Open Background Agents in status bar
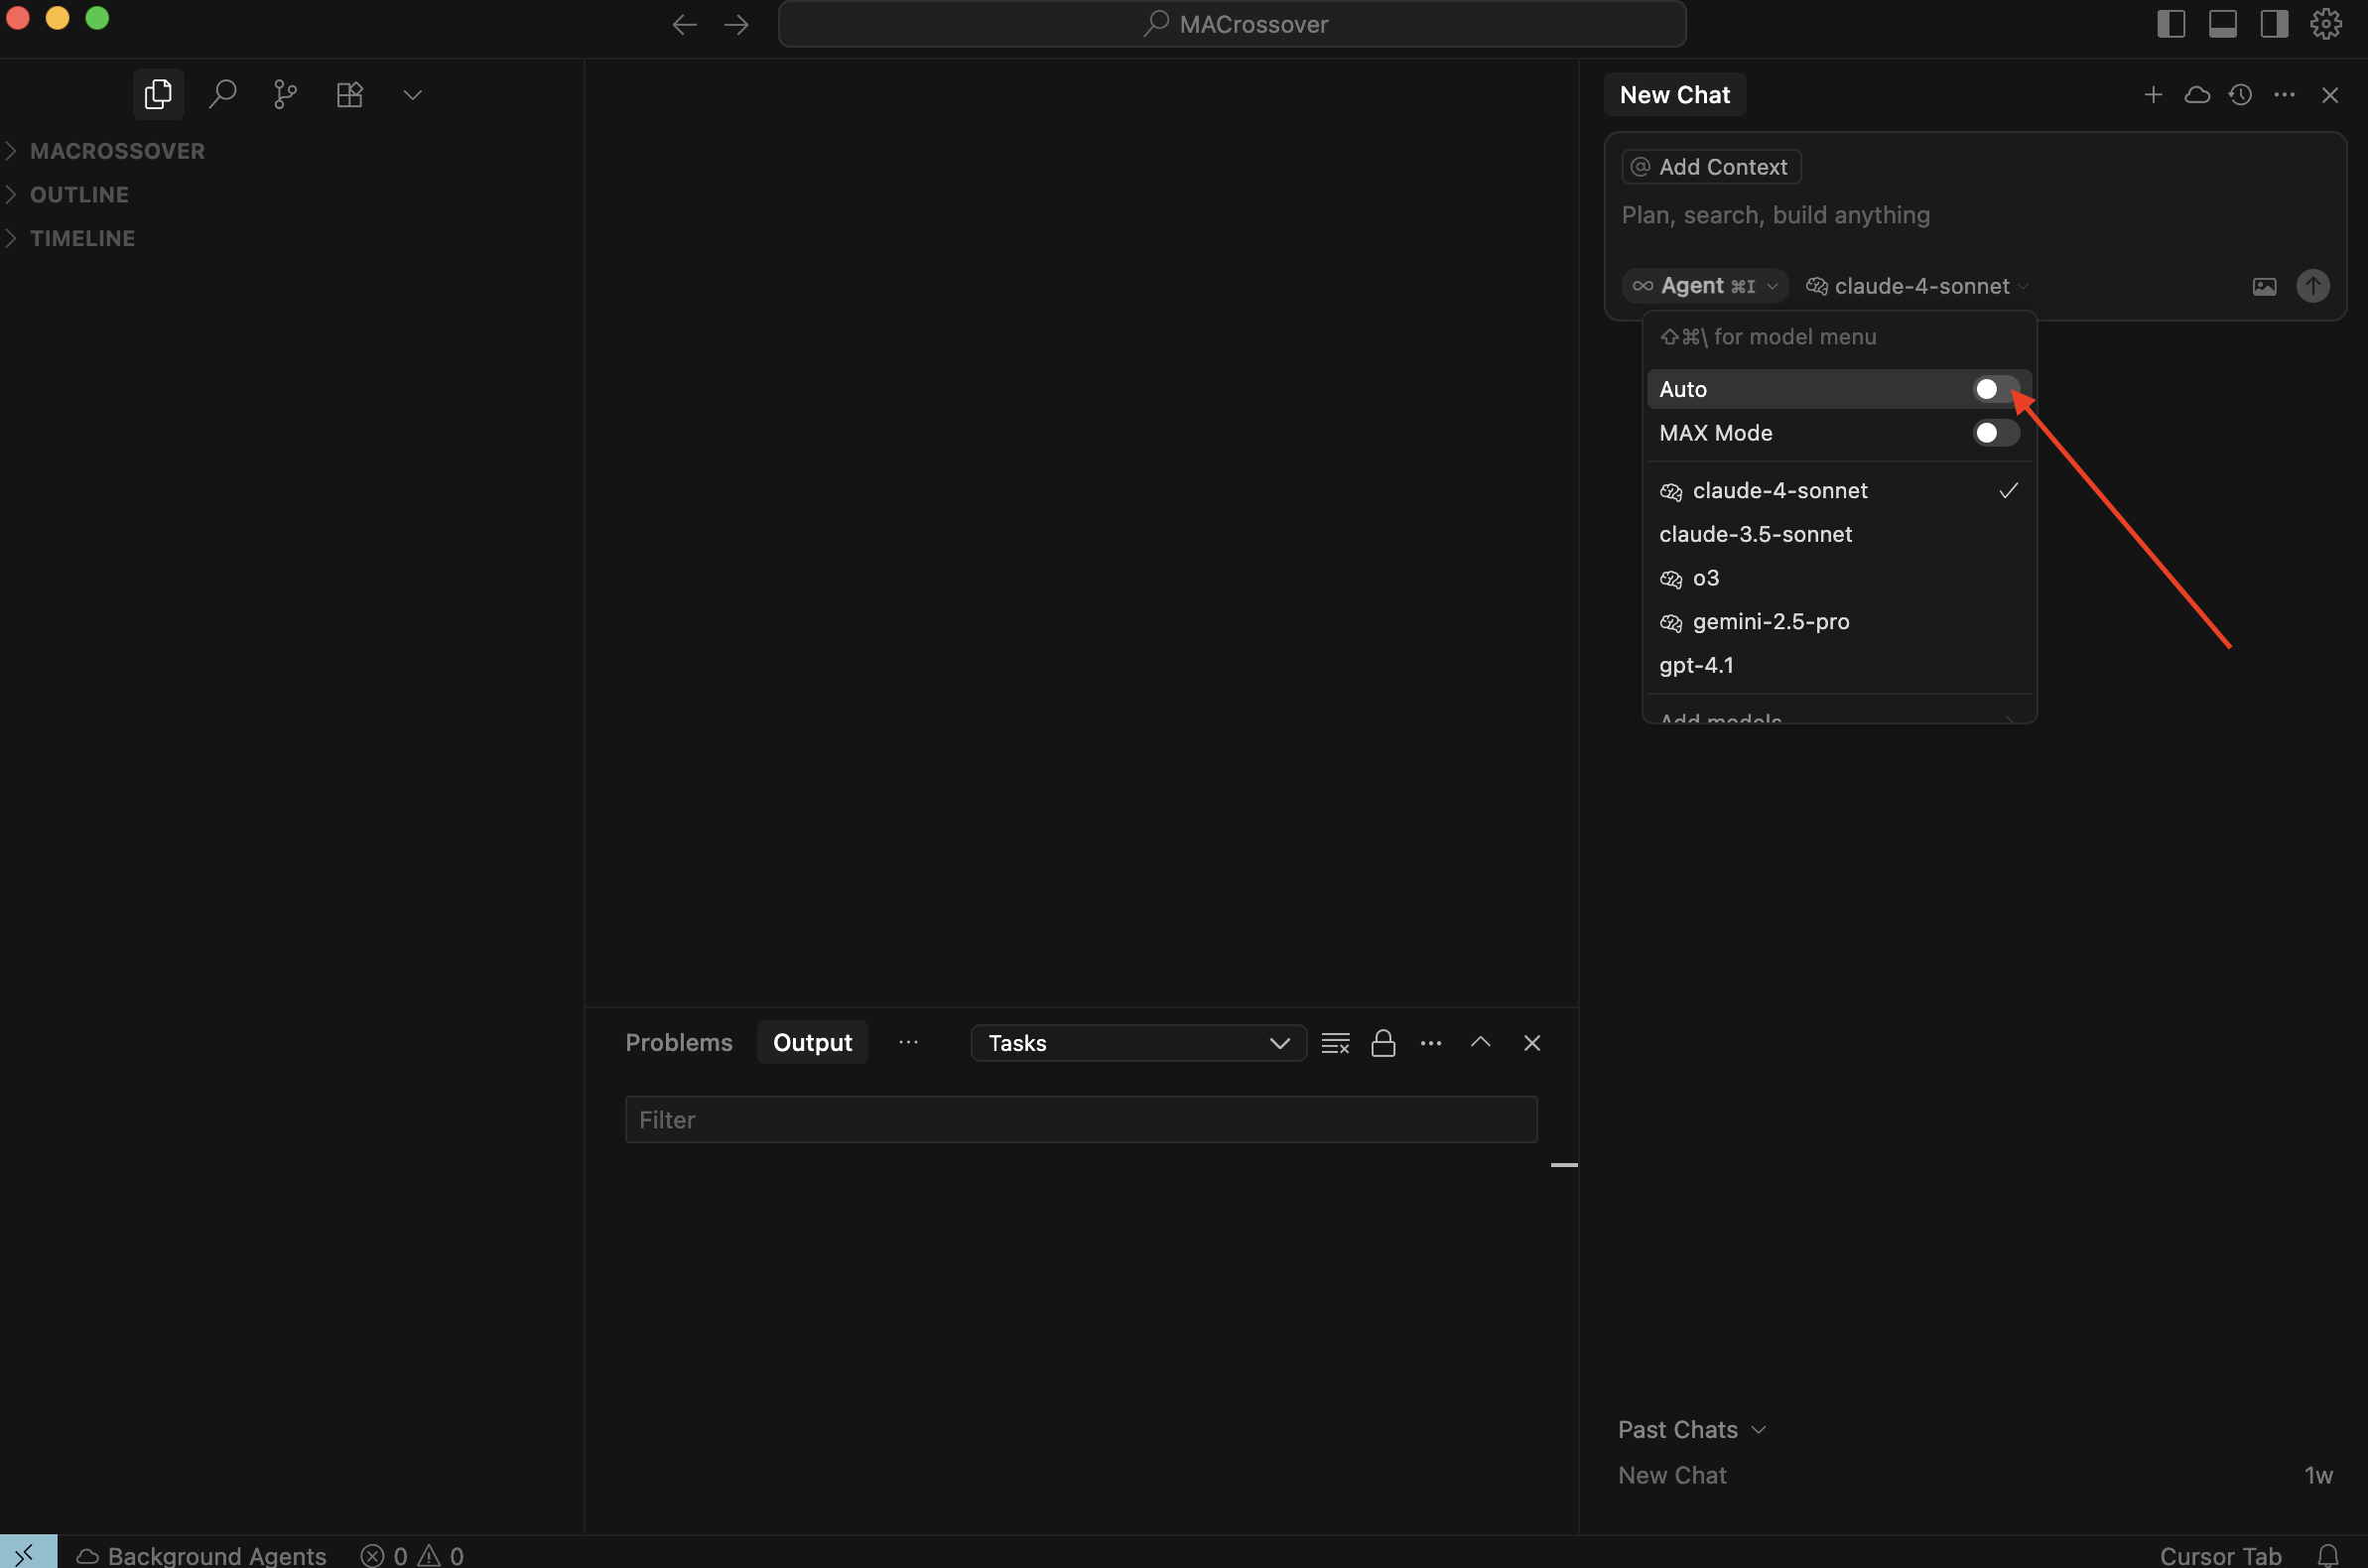The image size is (2368, 1568). [x=202, y=1554]
